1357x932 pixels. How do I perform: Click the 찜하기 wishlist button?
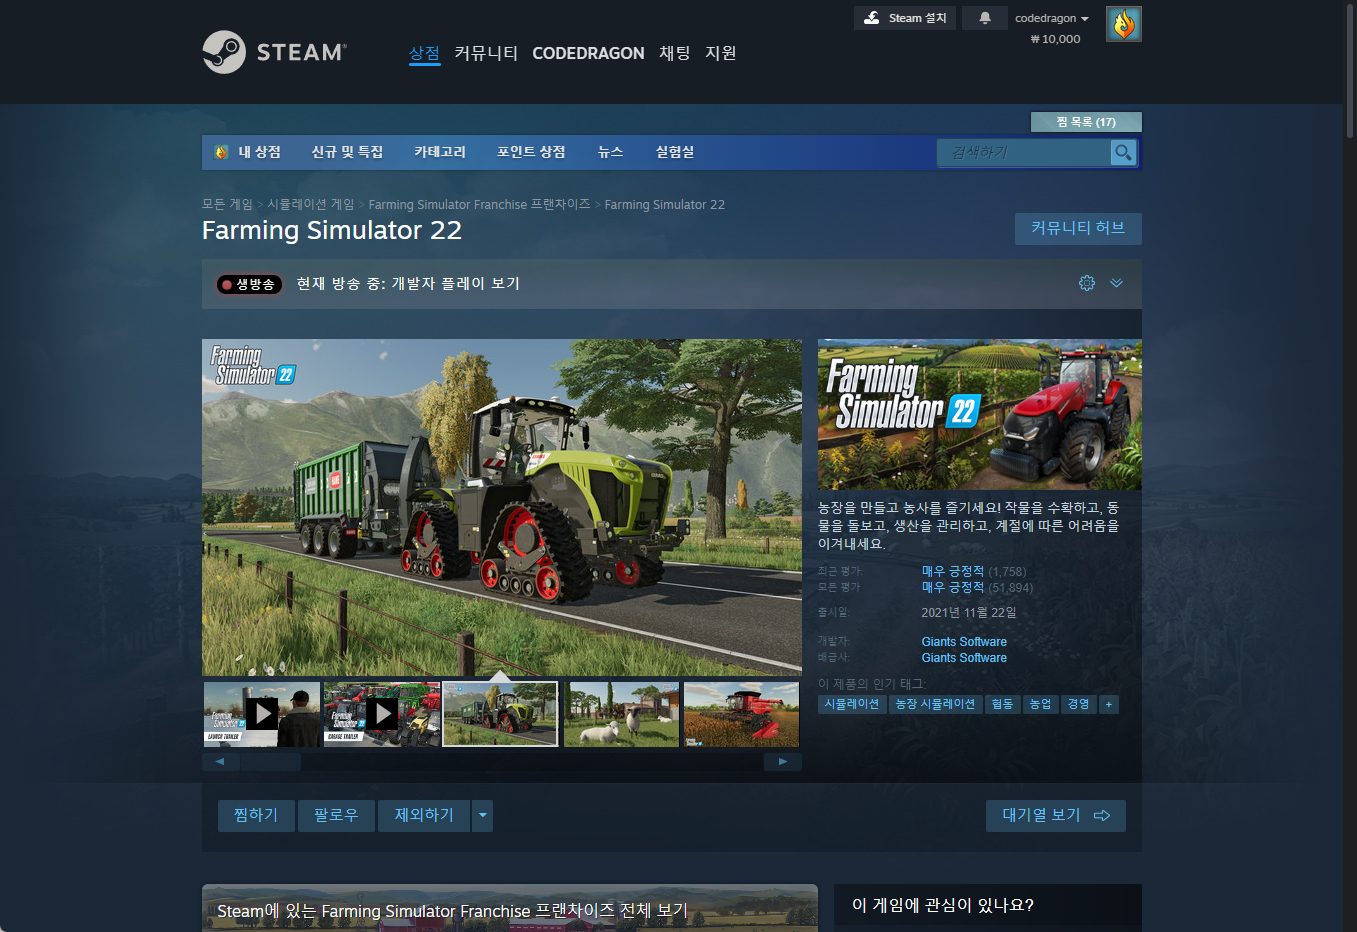(256, 816)
